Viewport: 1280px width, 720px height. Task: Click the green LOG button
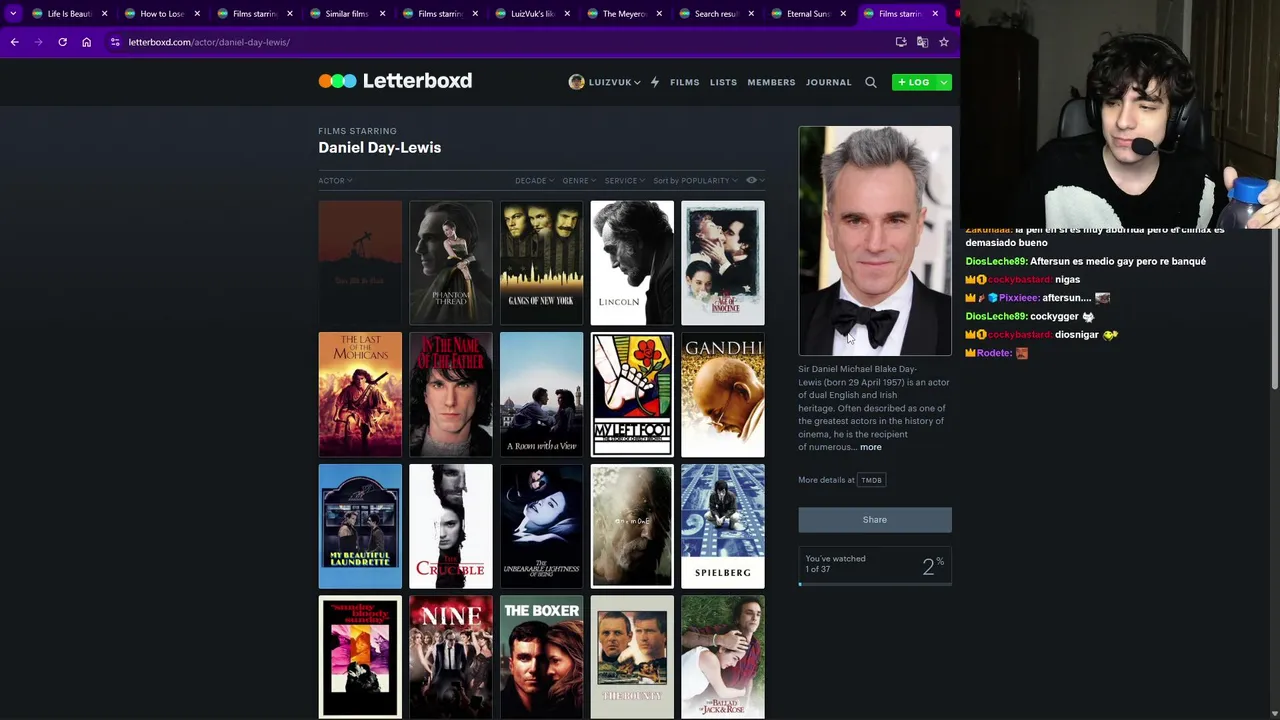914,82
